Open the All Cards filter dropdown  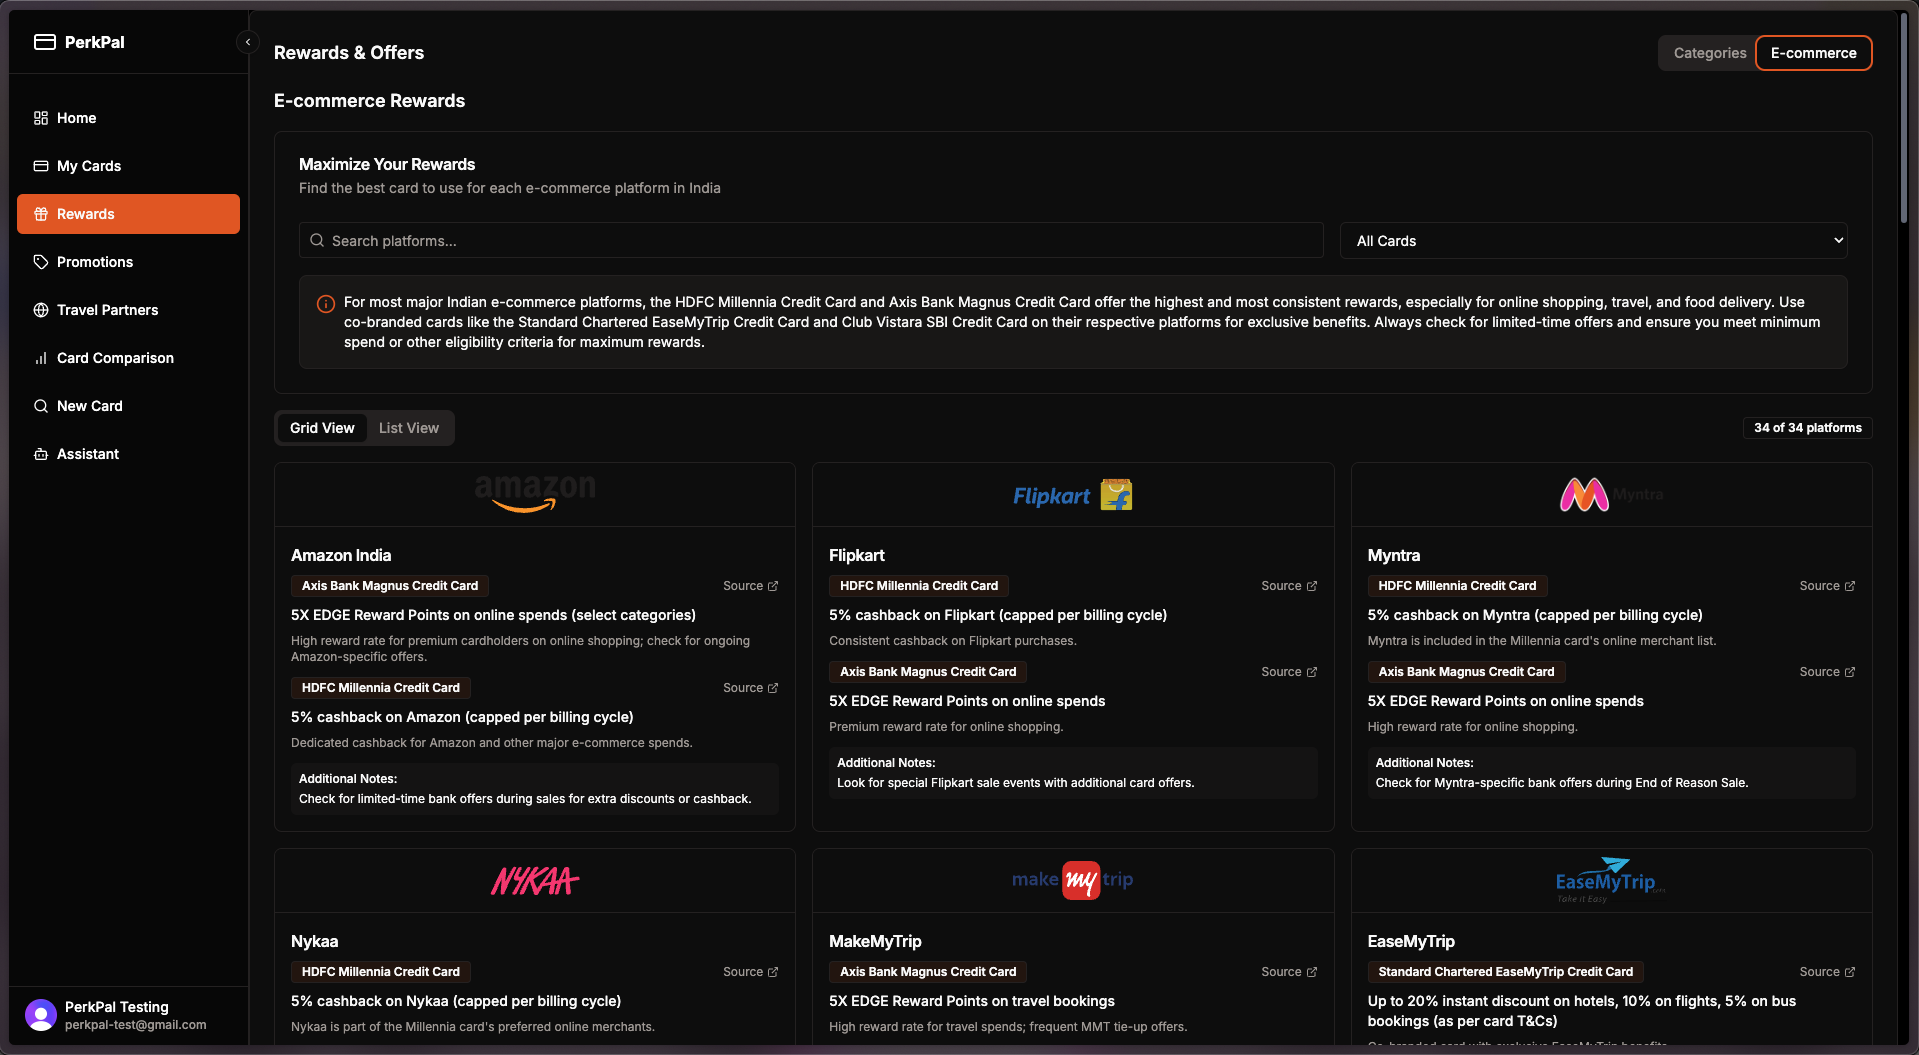click(x=1593, y=241)
